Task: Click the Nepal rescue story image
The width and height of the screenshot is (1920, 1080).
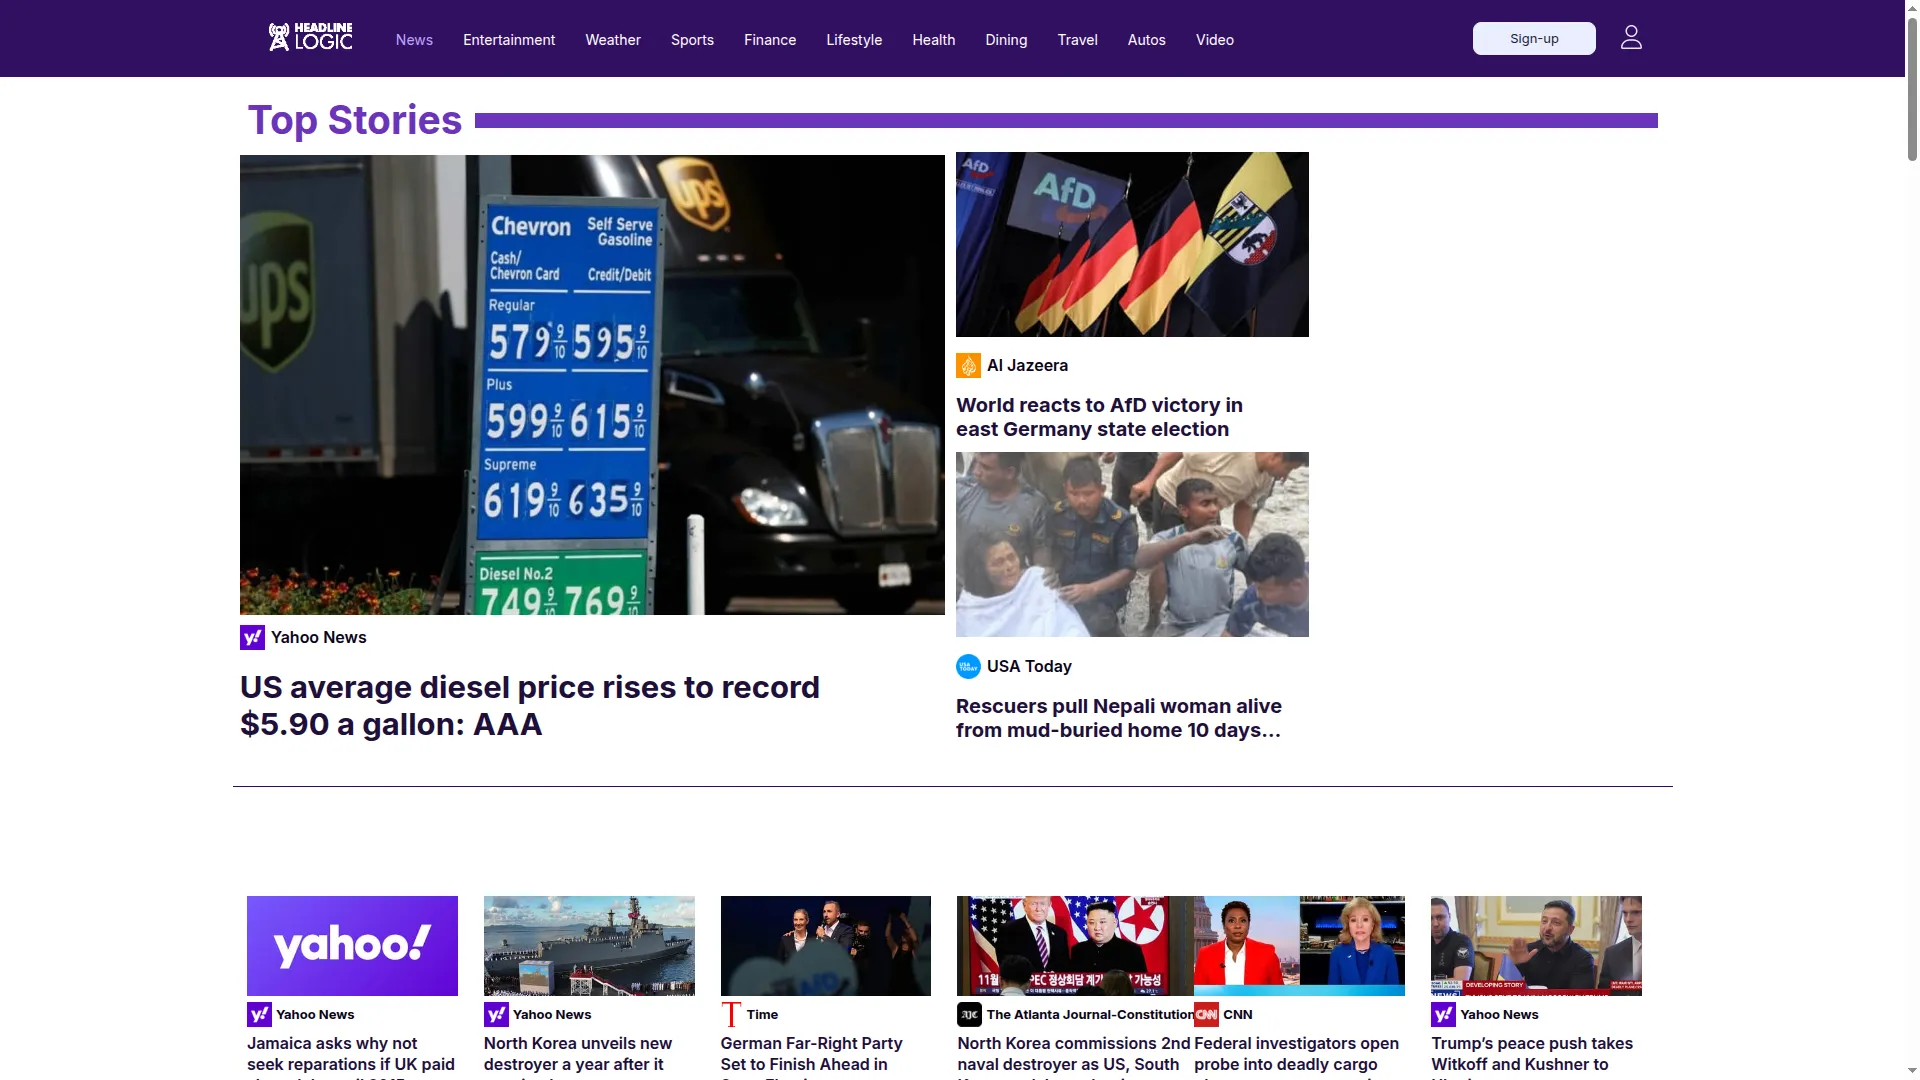Action: (x=1132, y=544)
